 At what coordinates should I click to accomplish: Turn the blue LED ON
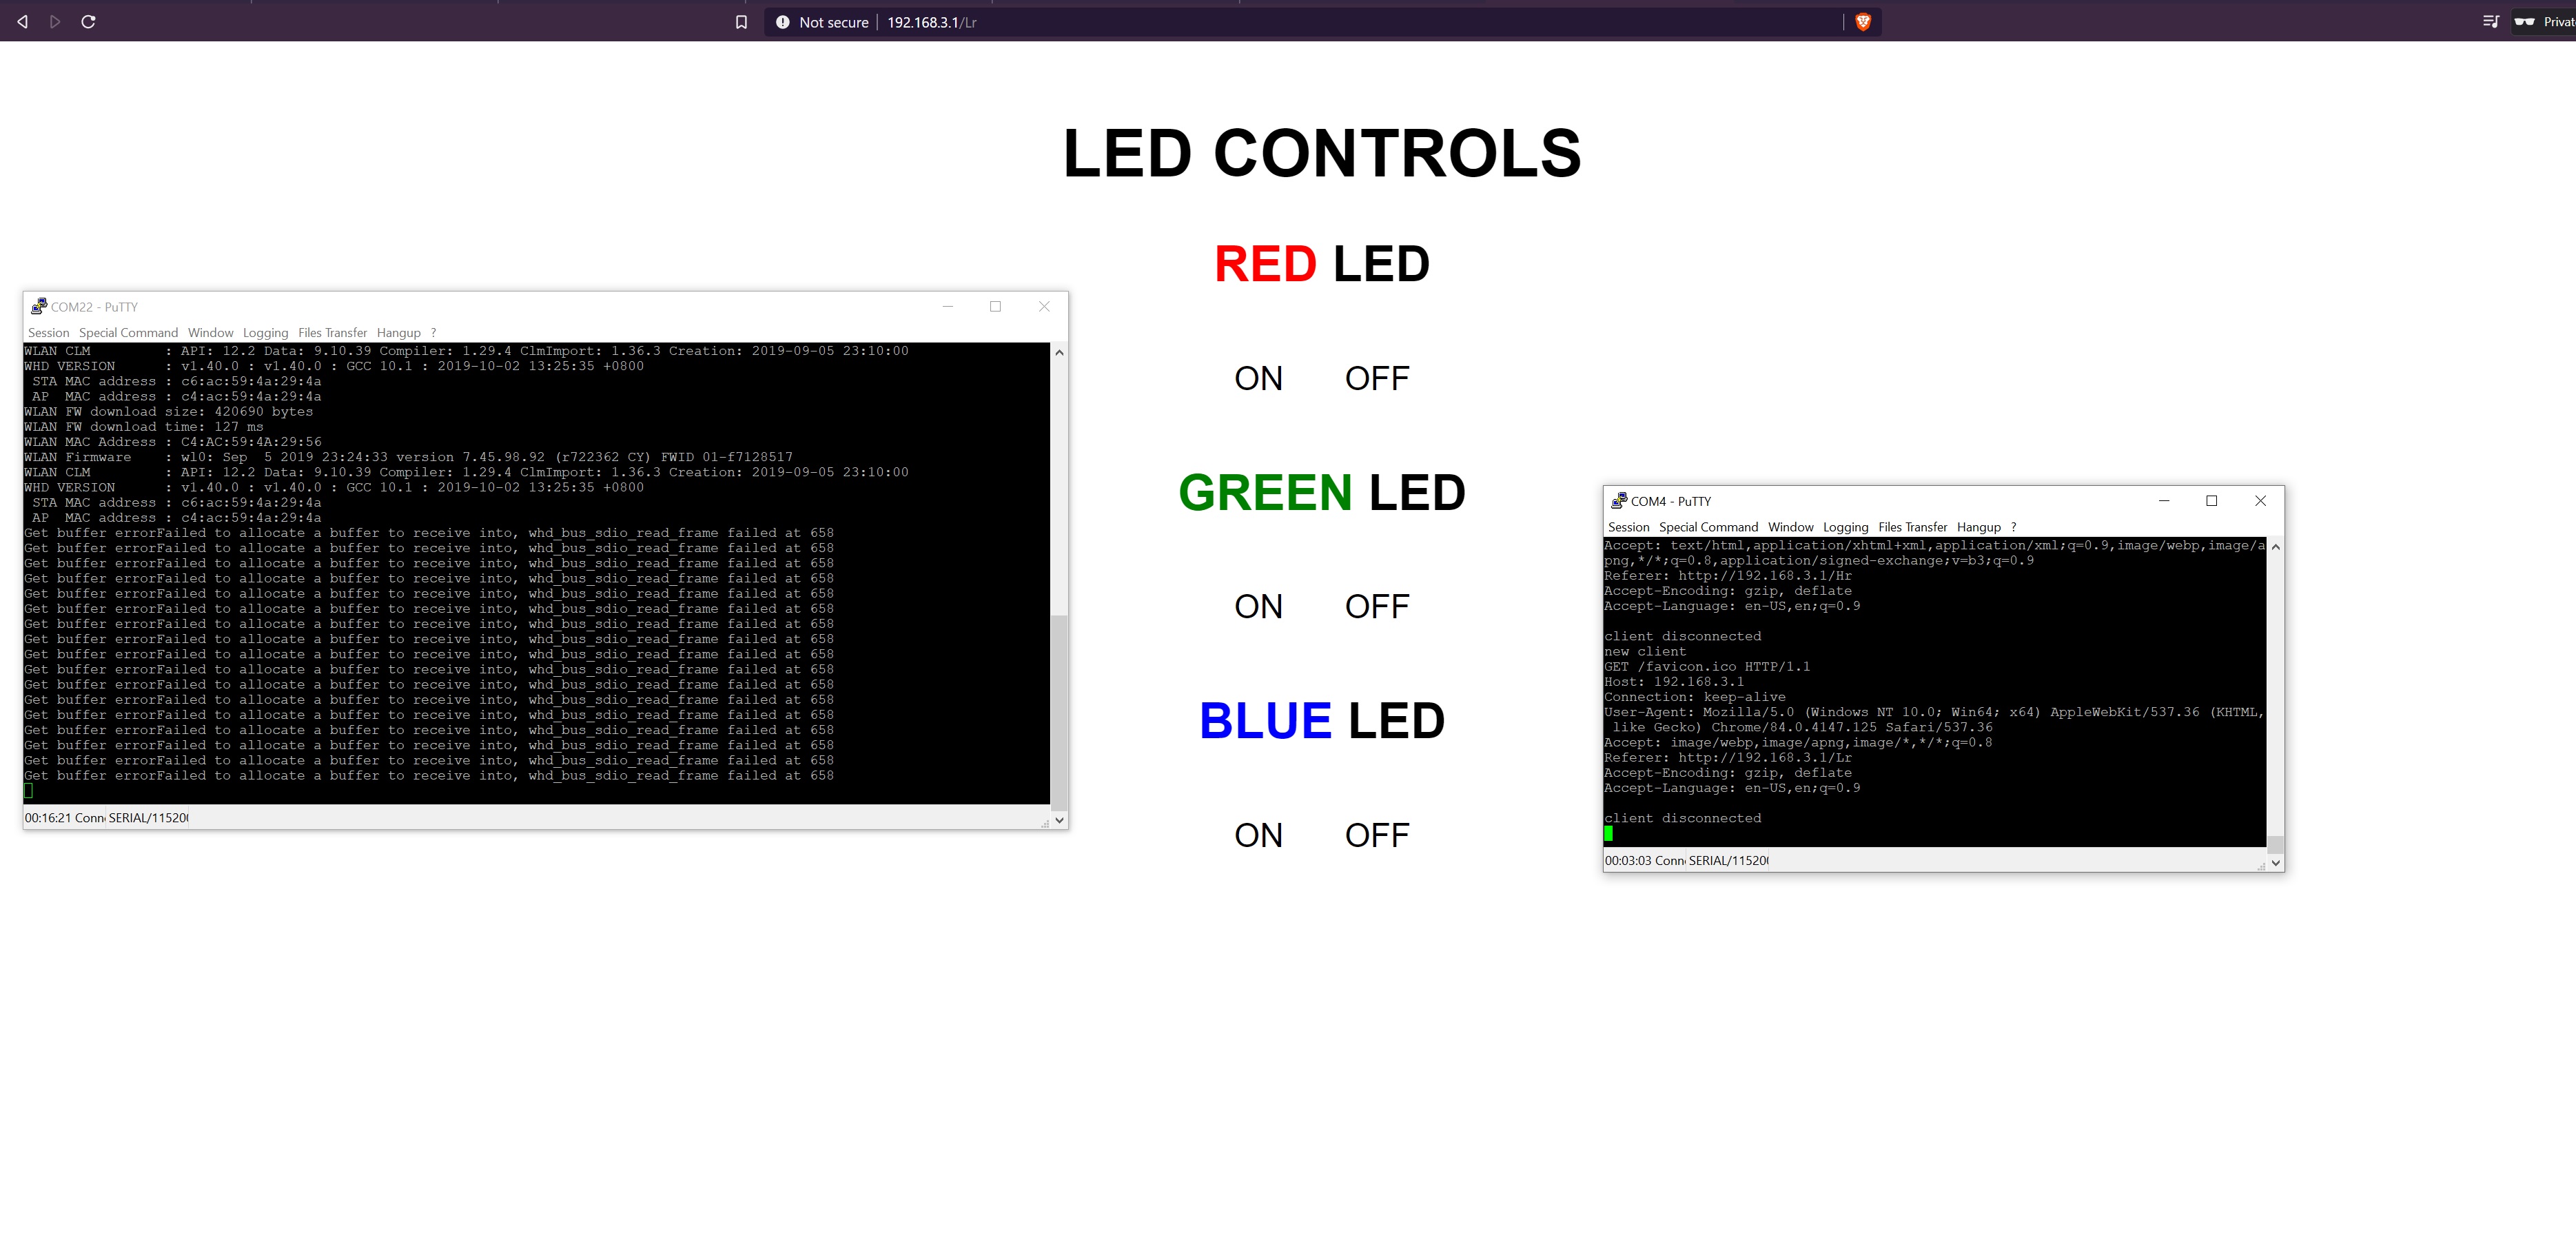pyautogui.click(x=1258, y=835)
